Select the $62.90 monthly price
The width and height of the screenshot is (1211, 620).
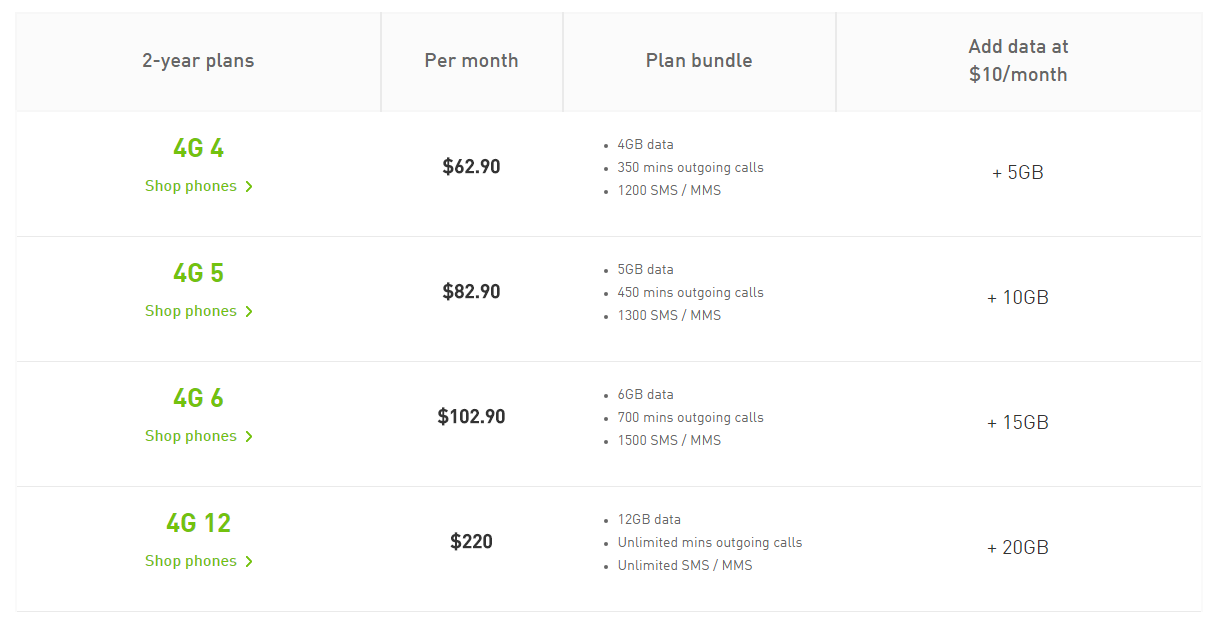pos(471,167)
